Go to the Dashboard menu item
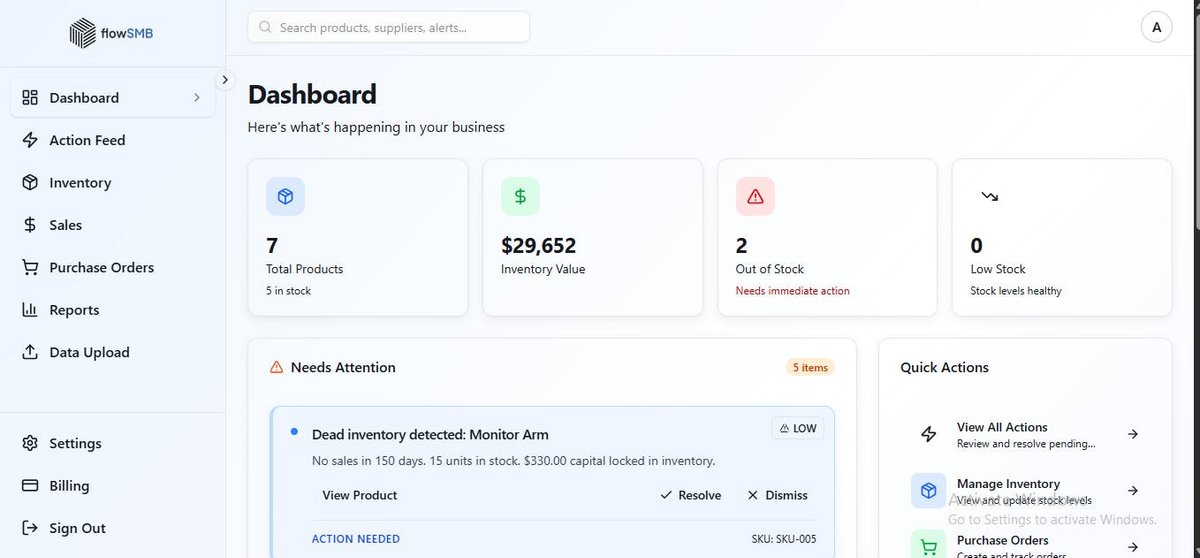This screenshot has width=1200, height=558. click(113, 98)
